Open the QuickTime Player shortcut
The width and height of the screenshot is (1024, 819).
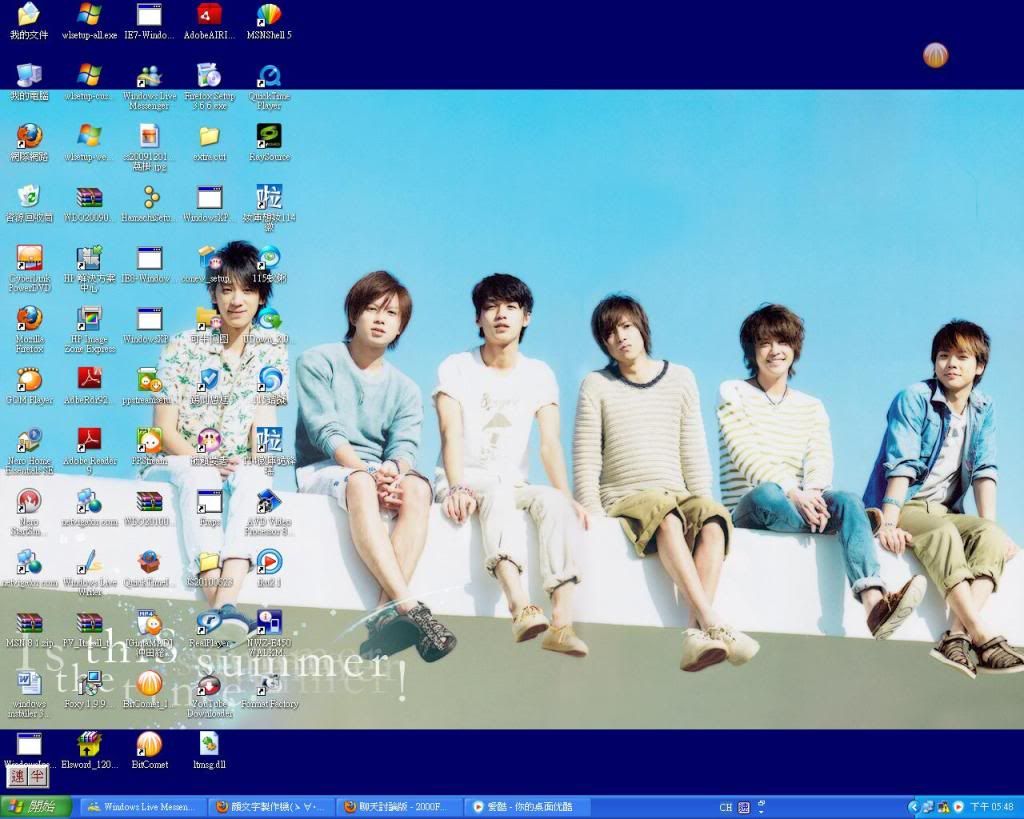coord(268,77)
